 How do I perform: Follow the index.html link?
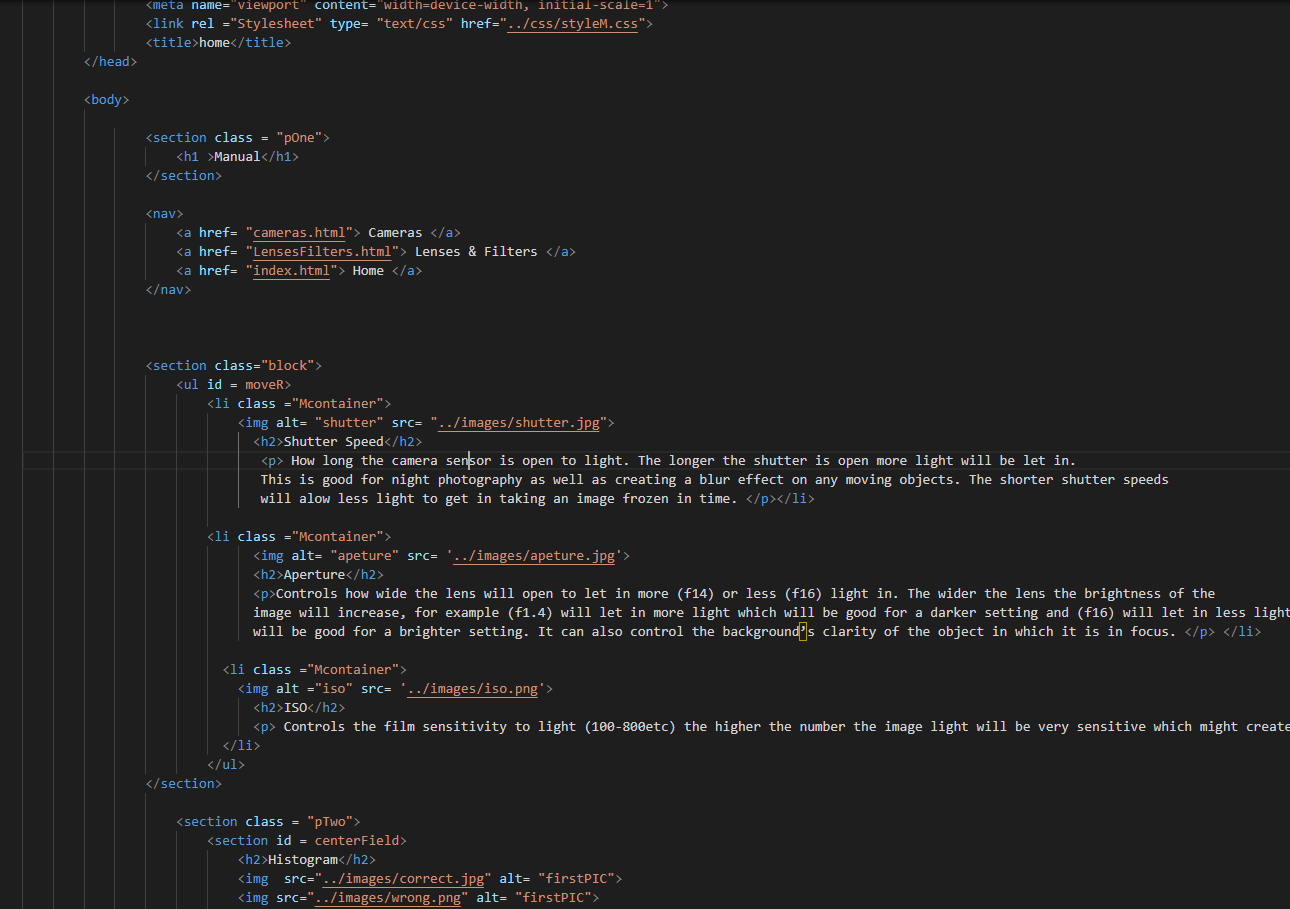click(290, 270)
